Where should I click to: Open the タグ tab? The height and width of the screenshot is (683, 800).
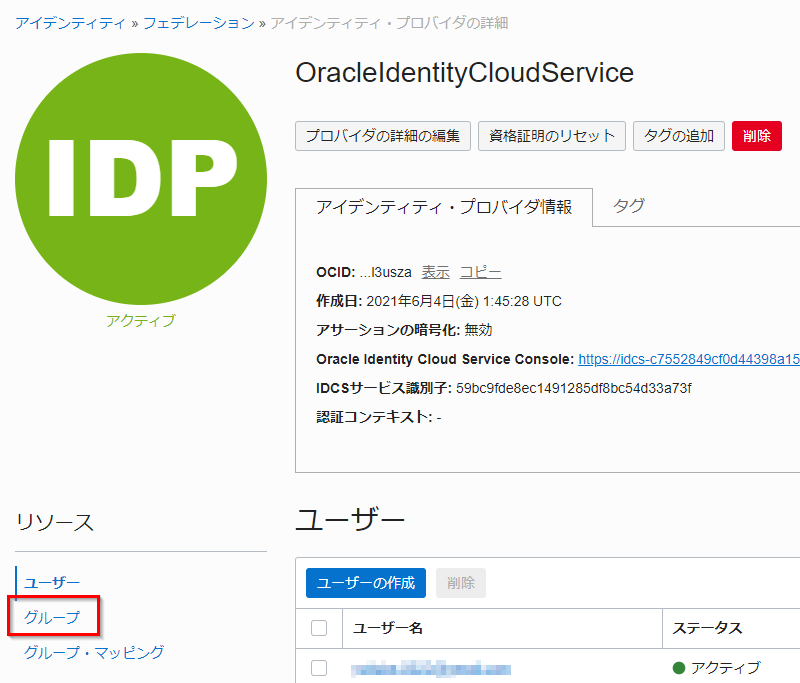(x=628, y=206)
